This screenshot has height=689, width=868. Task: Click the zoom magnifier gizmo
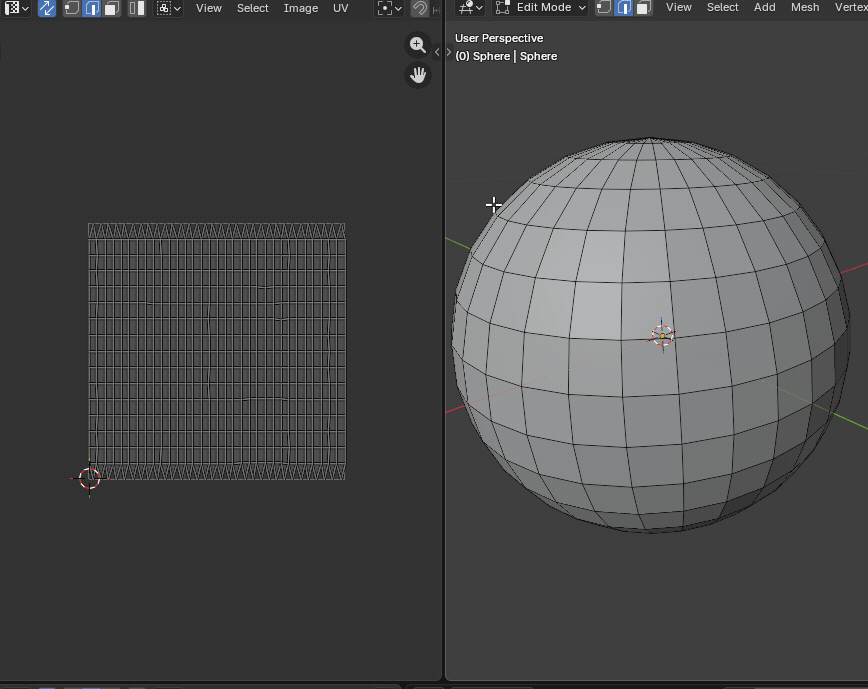click(418, 45)
